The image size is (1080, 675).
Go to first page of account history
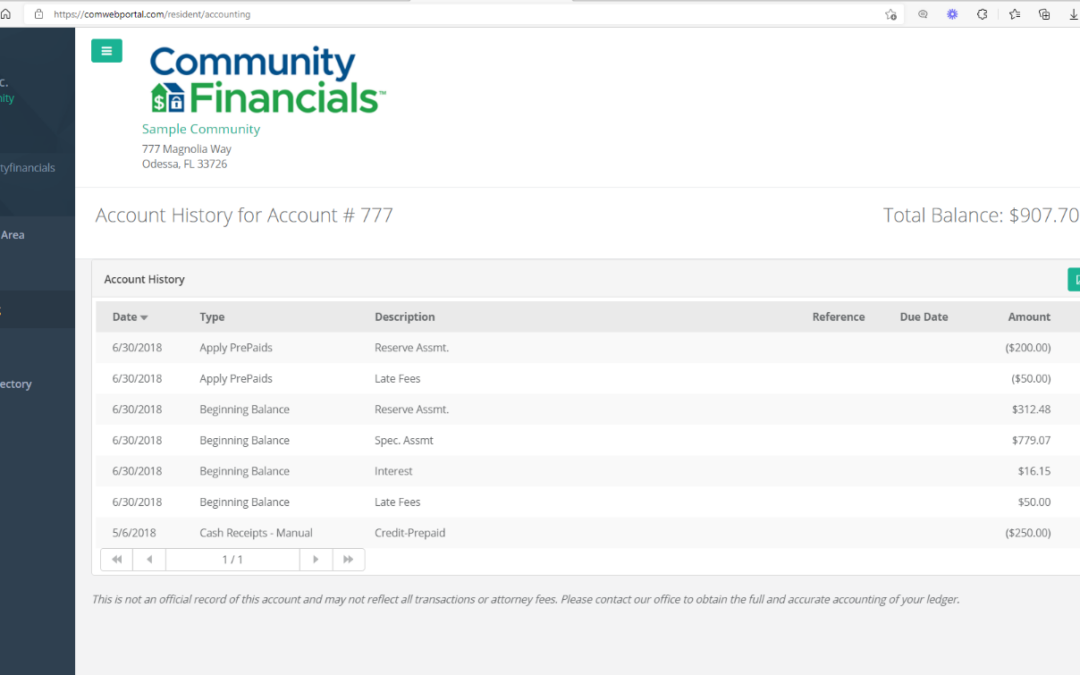(x=116, y=560)
